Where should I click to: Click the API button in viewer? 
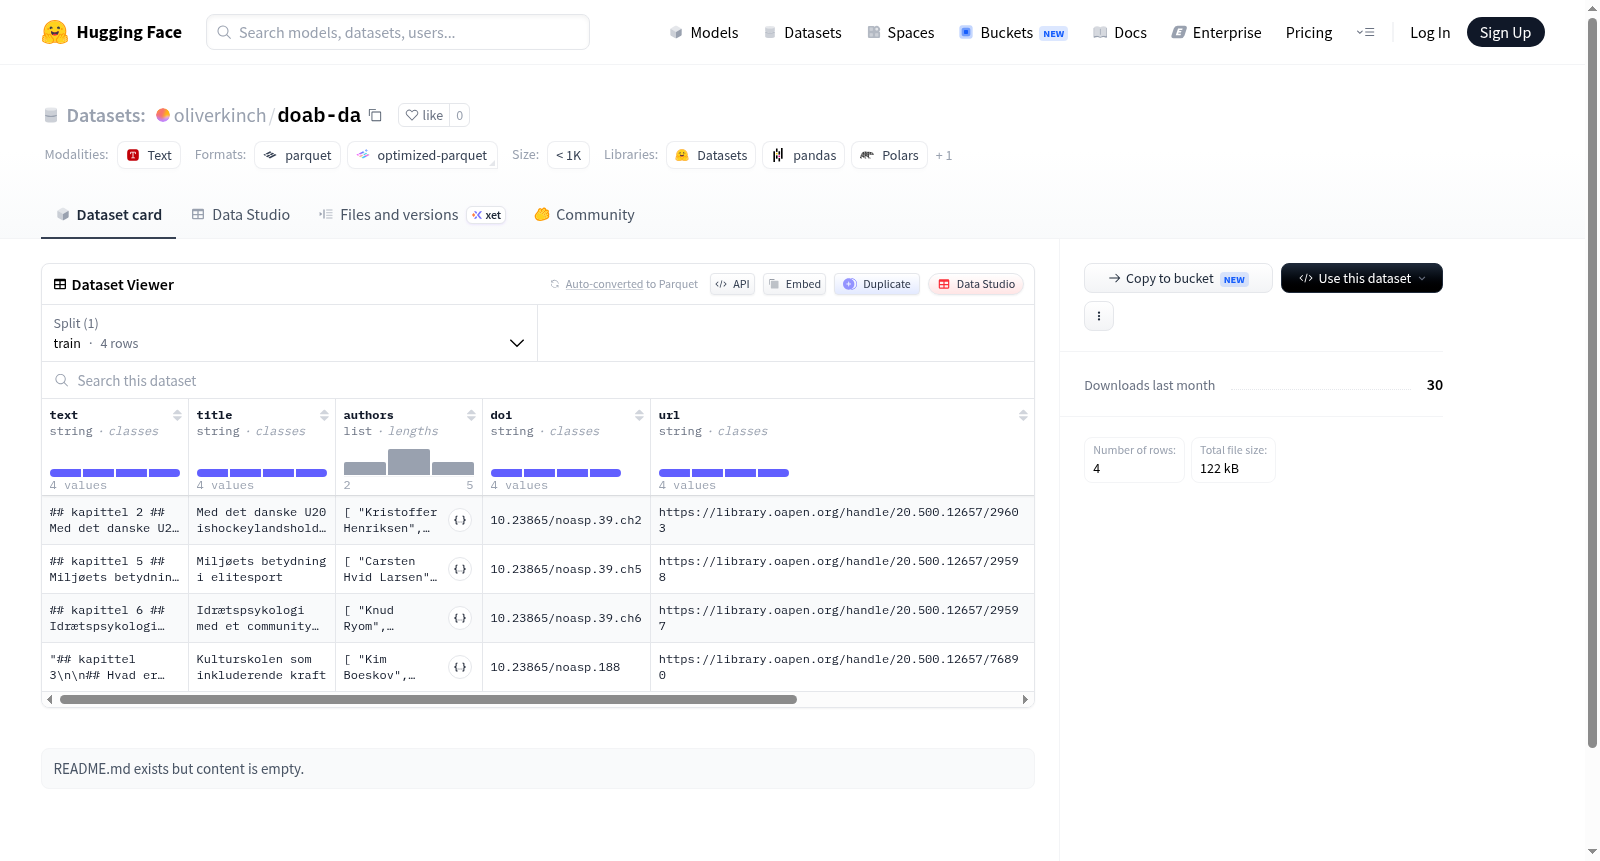(732, 284)
